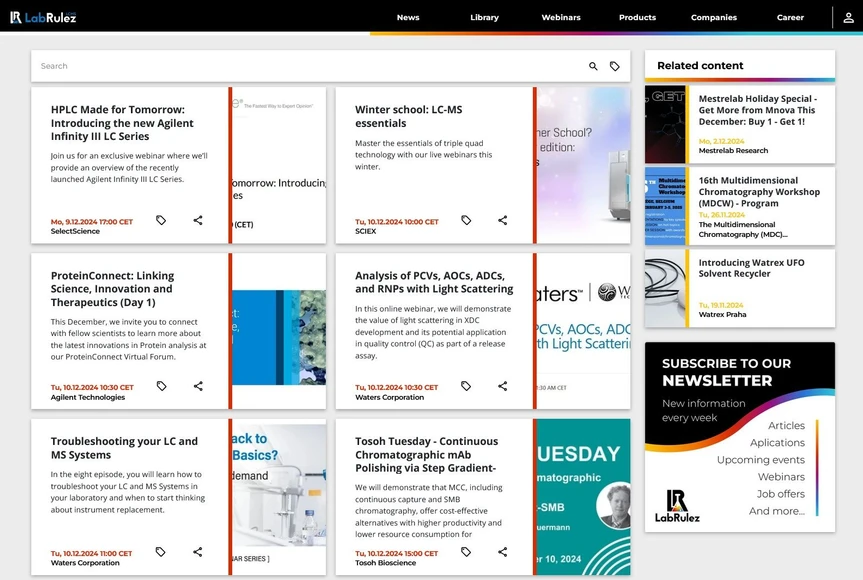
Task: Open the Companies menu item
Action: [x=714, y=17]
